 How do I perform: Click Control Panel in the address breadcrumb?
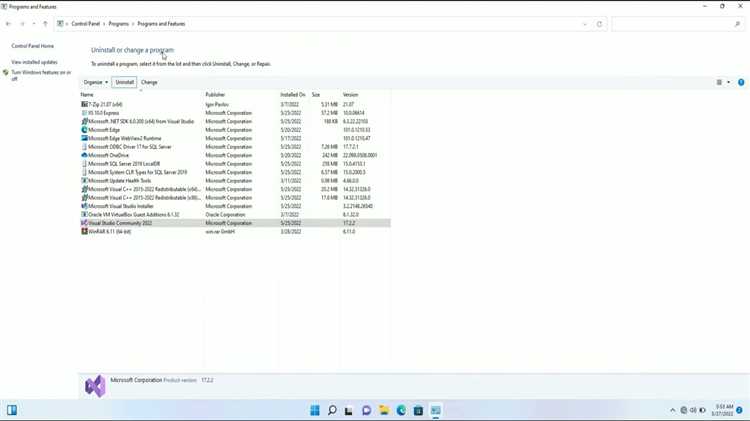coord(86,24)
